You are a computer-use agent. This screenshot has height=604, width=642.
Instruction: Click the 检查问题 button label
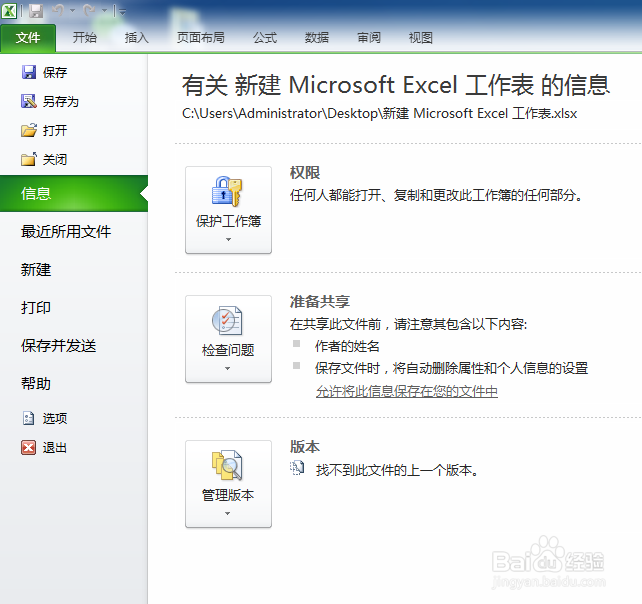(228, 351)
